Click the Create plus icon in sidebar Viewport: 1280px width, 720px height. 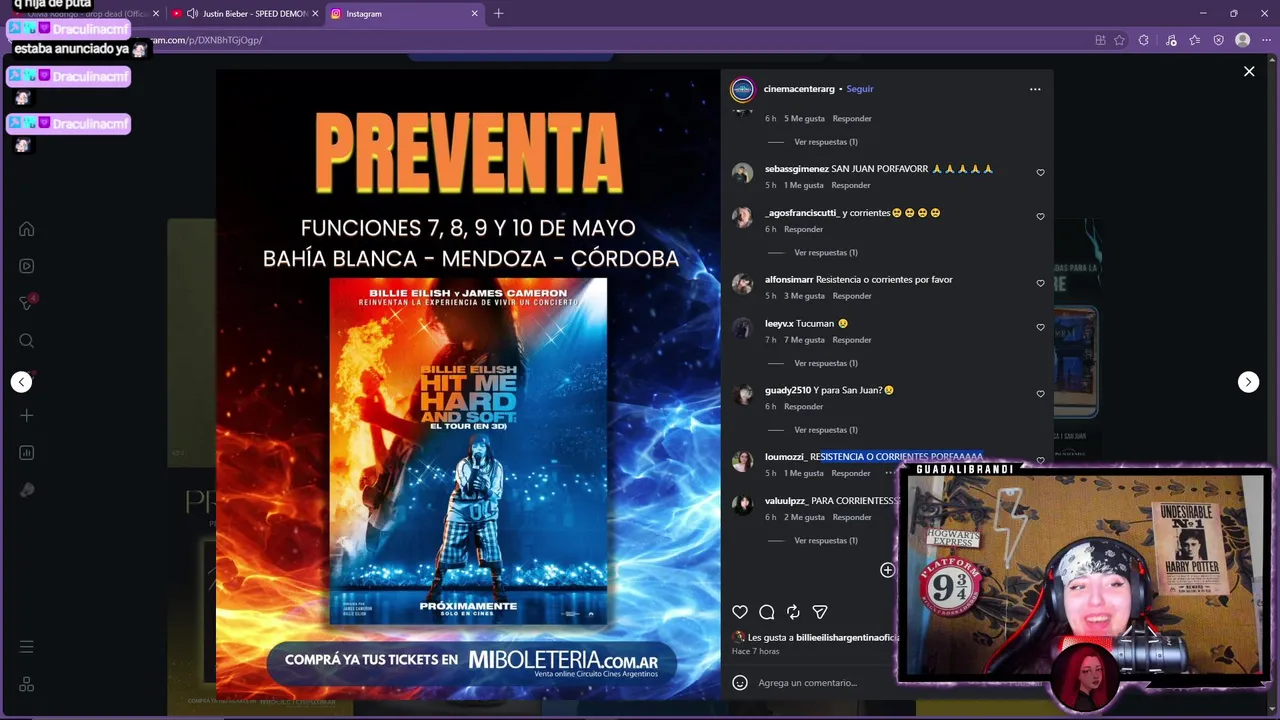(27, 415)
